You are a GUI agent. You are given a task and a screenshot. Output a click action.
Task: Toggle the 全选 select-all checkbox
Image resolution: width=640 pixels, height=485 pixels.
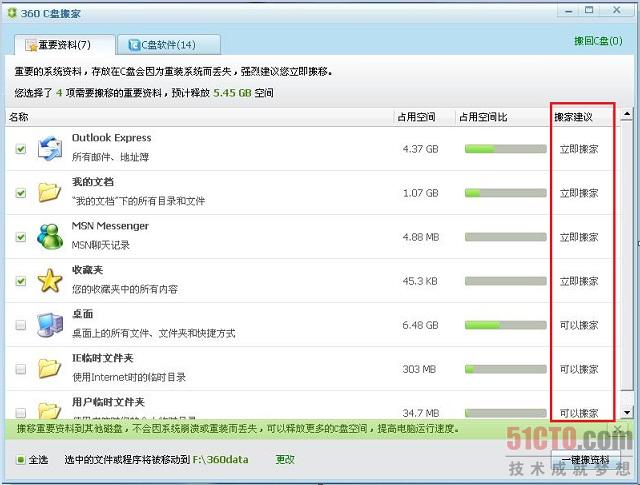pyautogui.click(x=20, y=460)
